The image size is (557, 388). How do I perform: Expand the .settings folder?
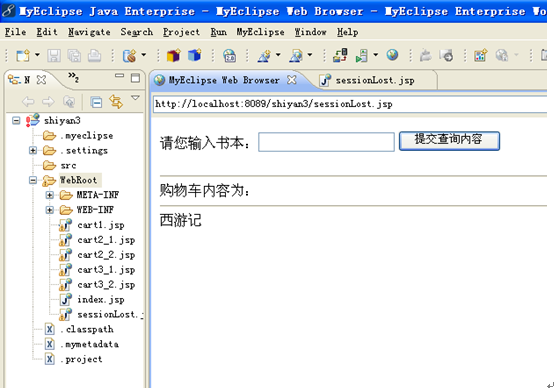33,151
